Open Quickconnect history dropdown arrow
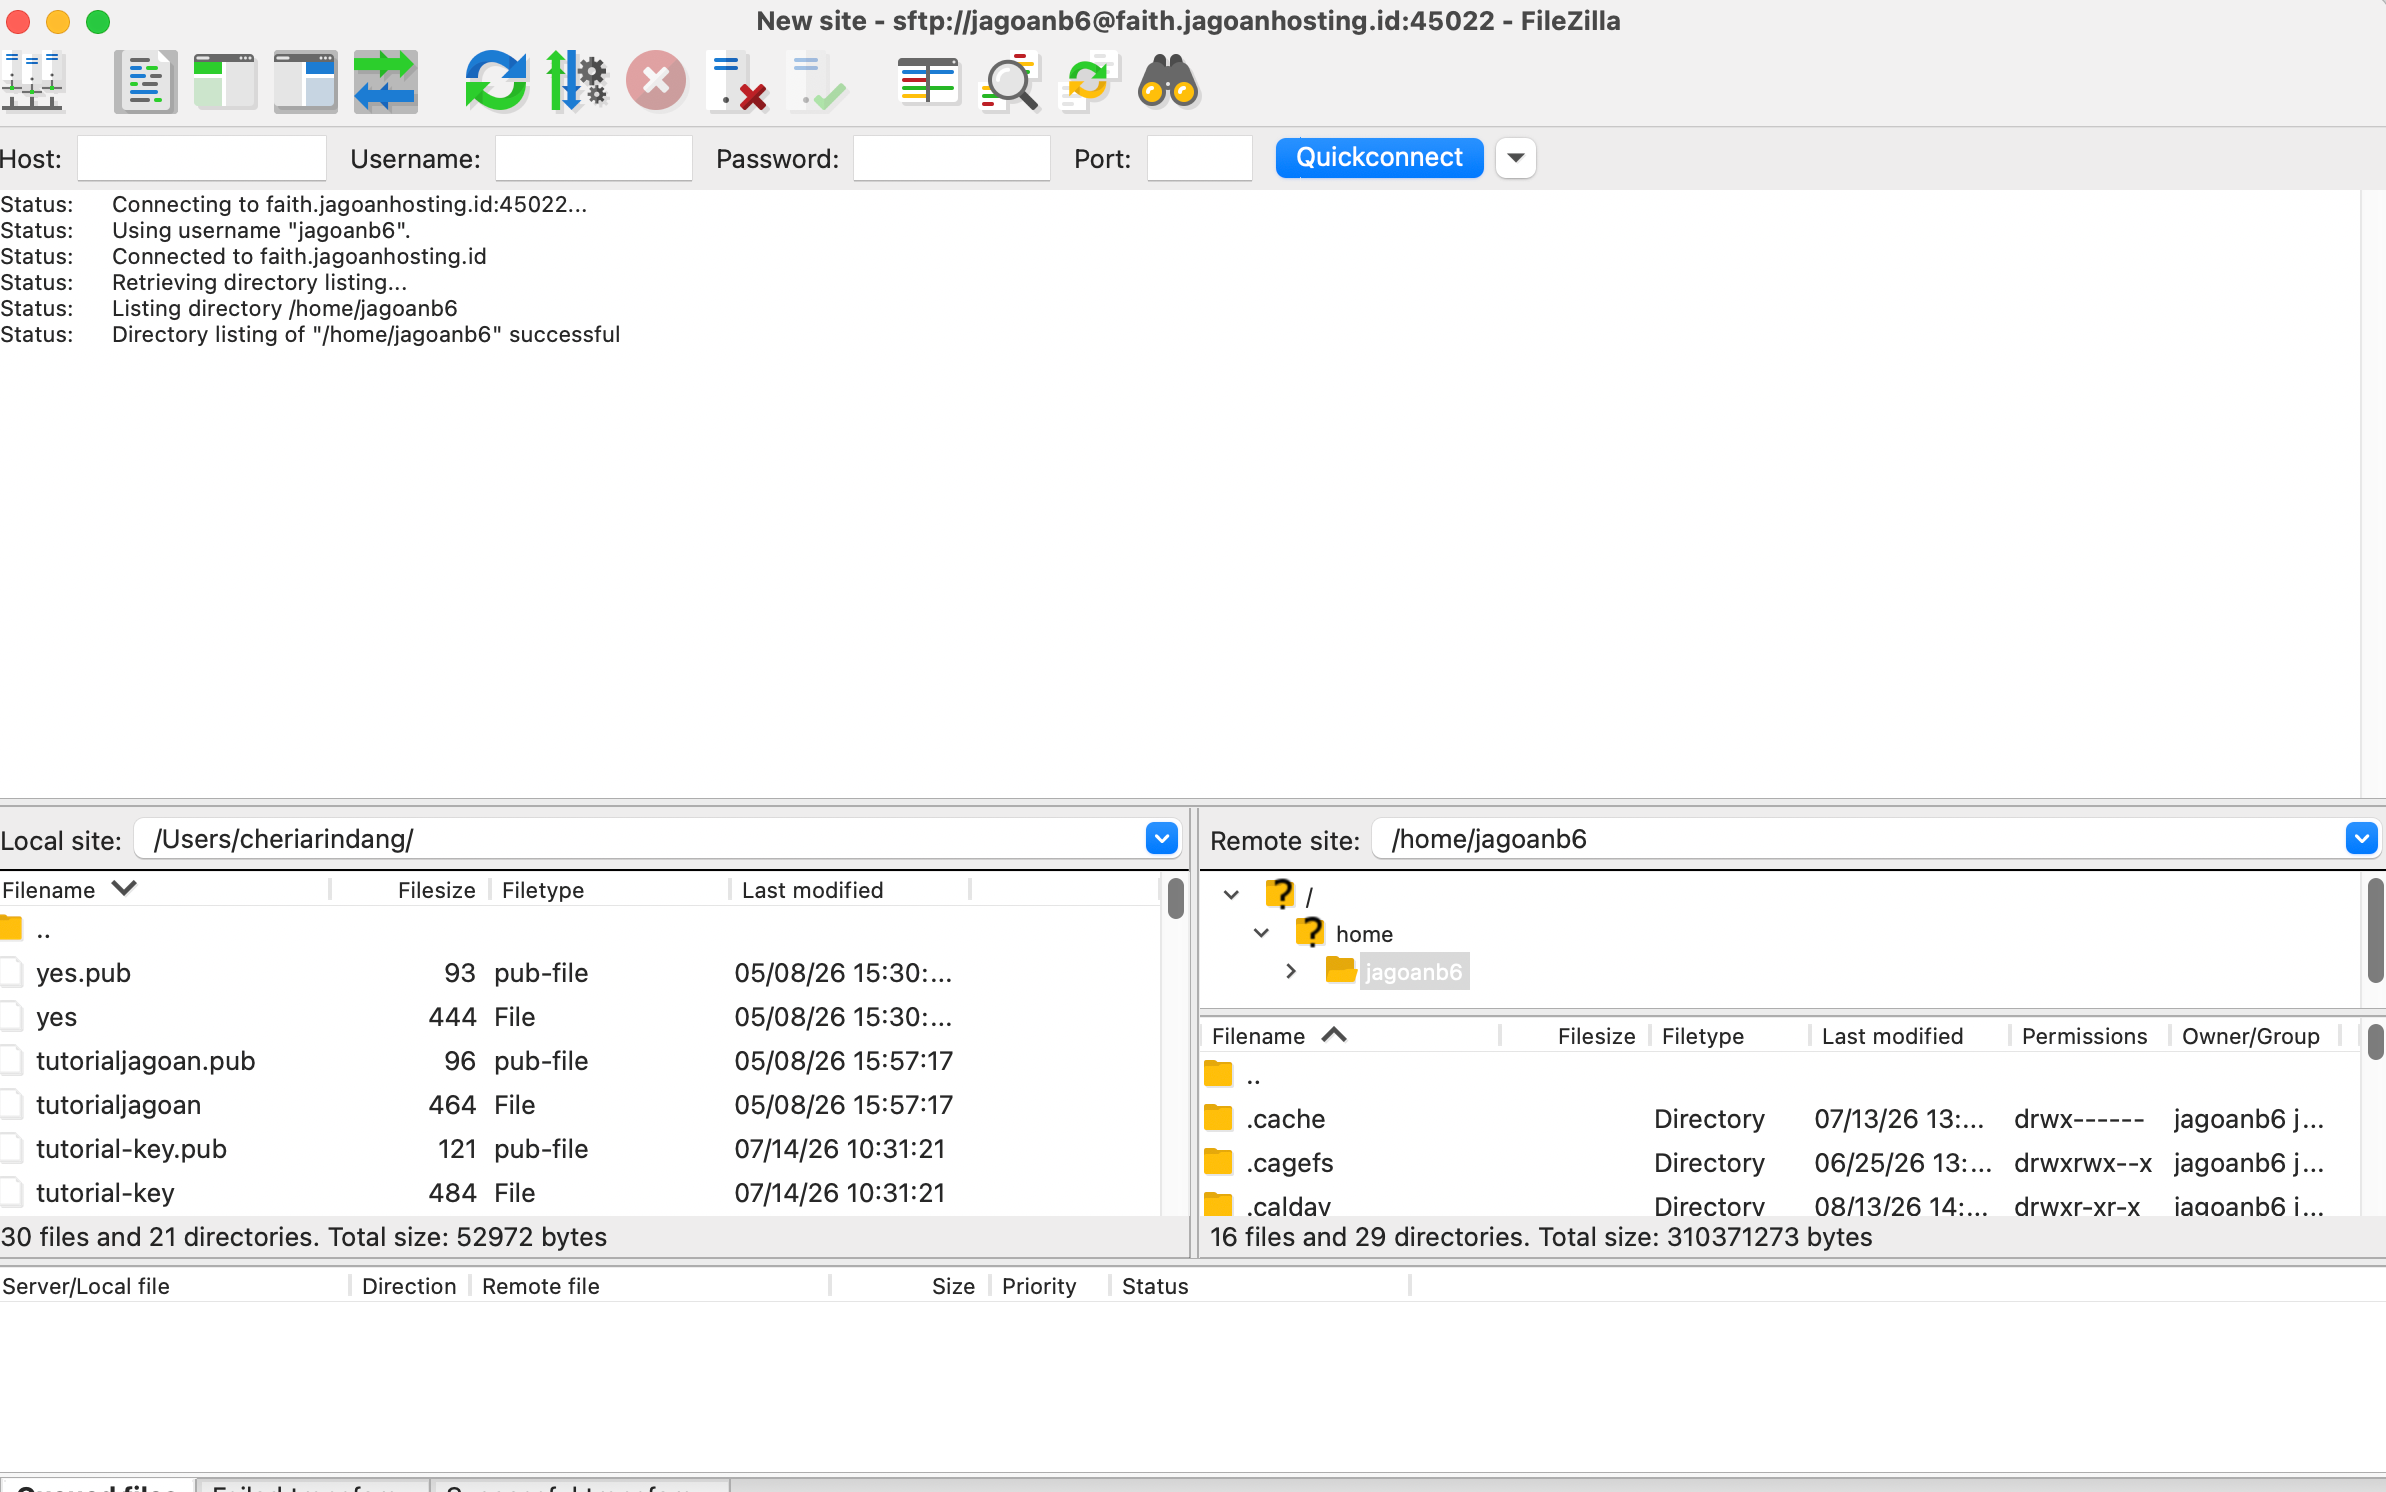This screenshot has height=1492, width=2386. coord(1516,158)
